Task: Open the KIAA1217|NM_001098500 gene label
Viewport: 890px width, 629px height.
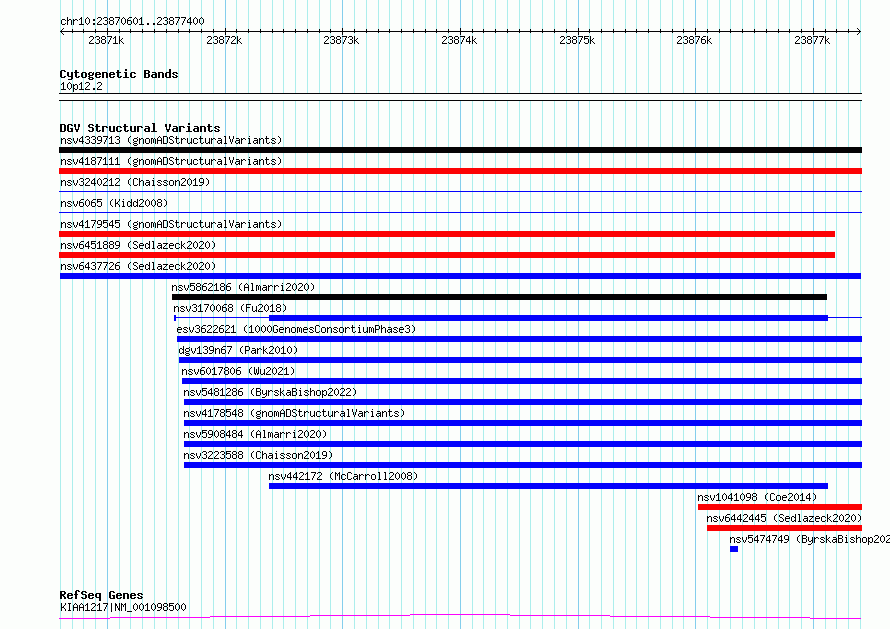Action: tap(123, 607)
